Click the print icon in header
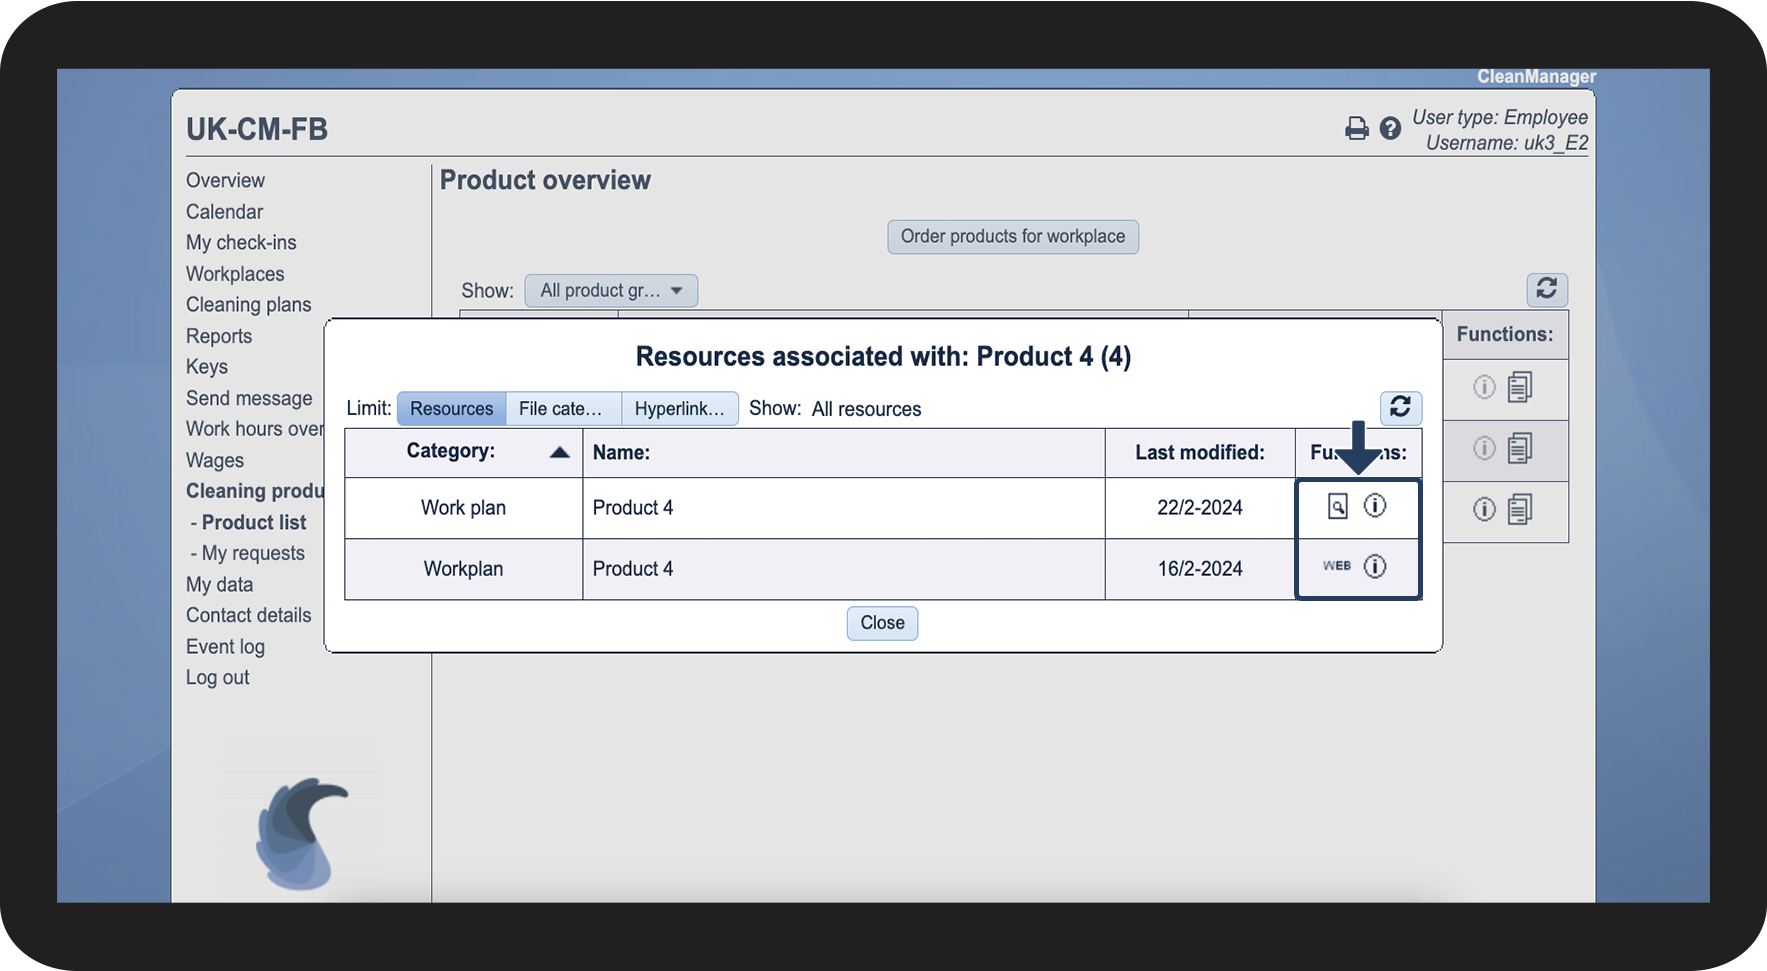The height and width of the screenshot is (971, 1767). 1356,129
